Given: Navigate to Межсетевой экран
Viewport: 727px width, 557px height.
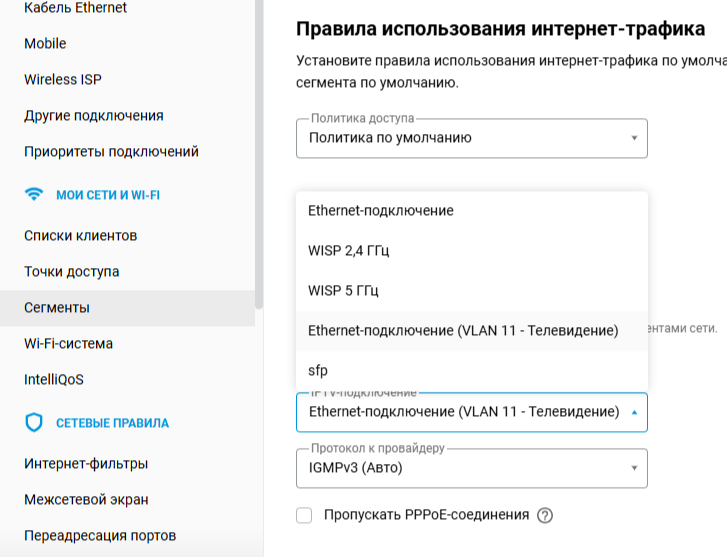Looking at the screenshot, I should pyautogui.click(x=86, y=499).
